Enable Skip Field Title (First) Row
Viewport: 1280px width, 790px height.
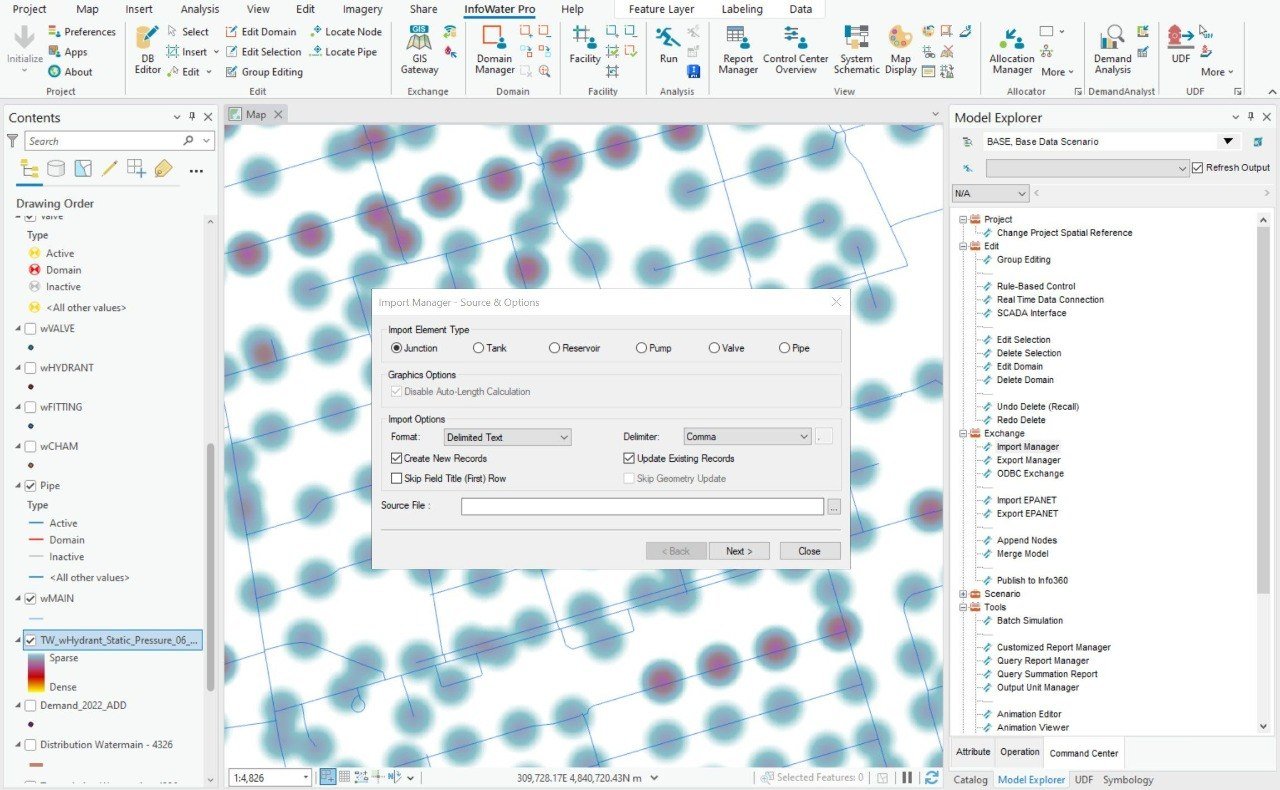397,478
